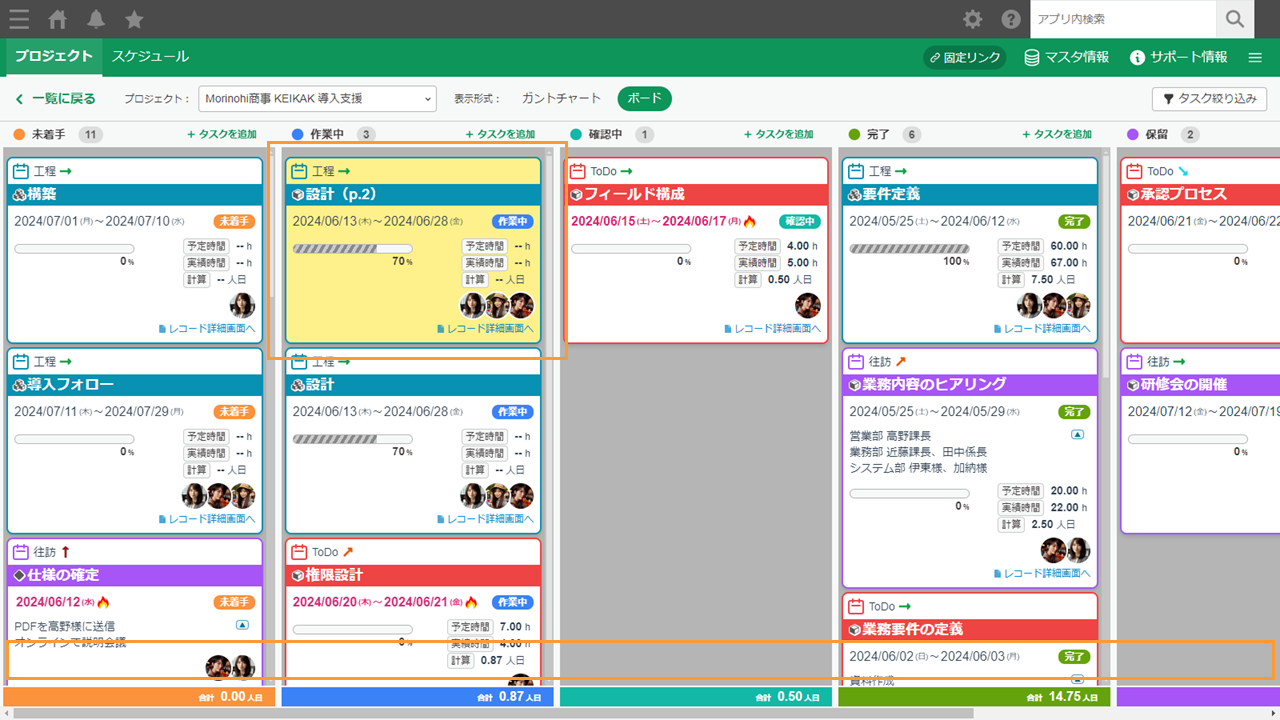1280x720 pixels.
Task: Click calendar icon on 要件定義 card
Action: point(856,171)
